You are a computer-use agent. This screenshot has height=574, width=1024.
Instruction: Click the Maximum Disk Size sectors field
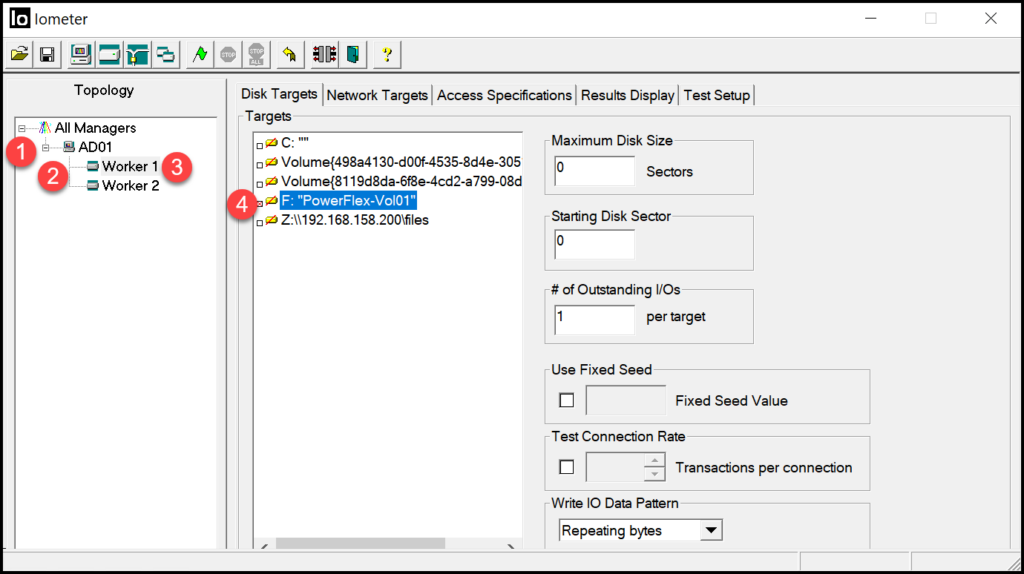(x=594, y=170)
